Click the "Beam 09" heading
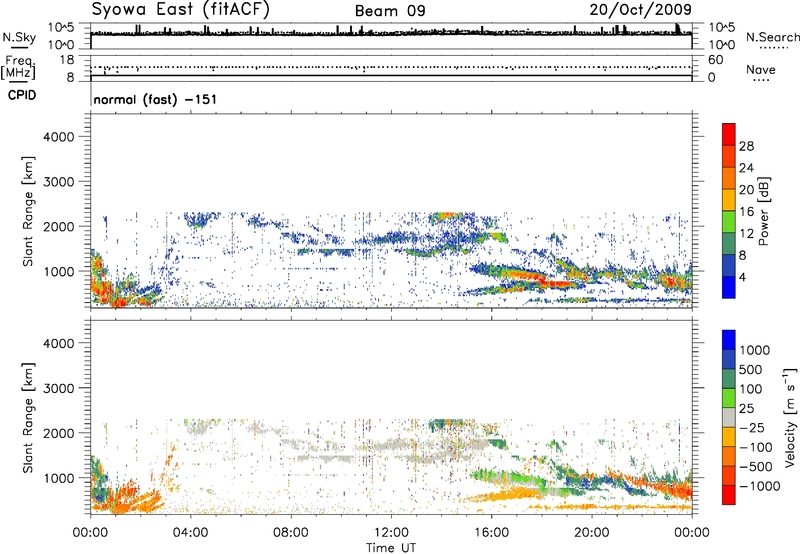This screenshot has width=800, height=554. click(x=390, y=11)
